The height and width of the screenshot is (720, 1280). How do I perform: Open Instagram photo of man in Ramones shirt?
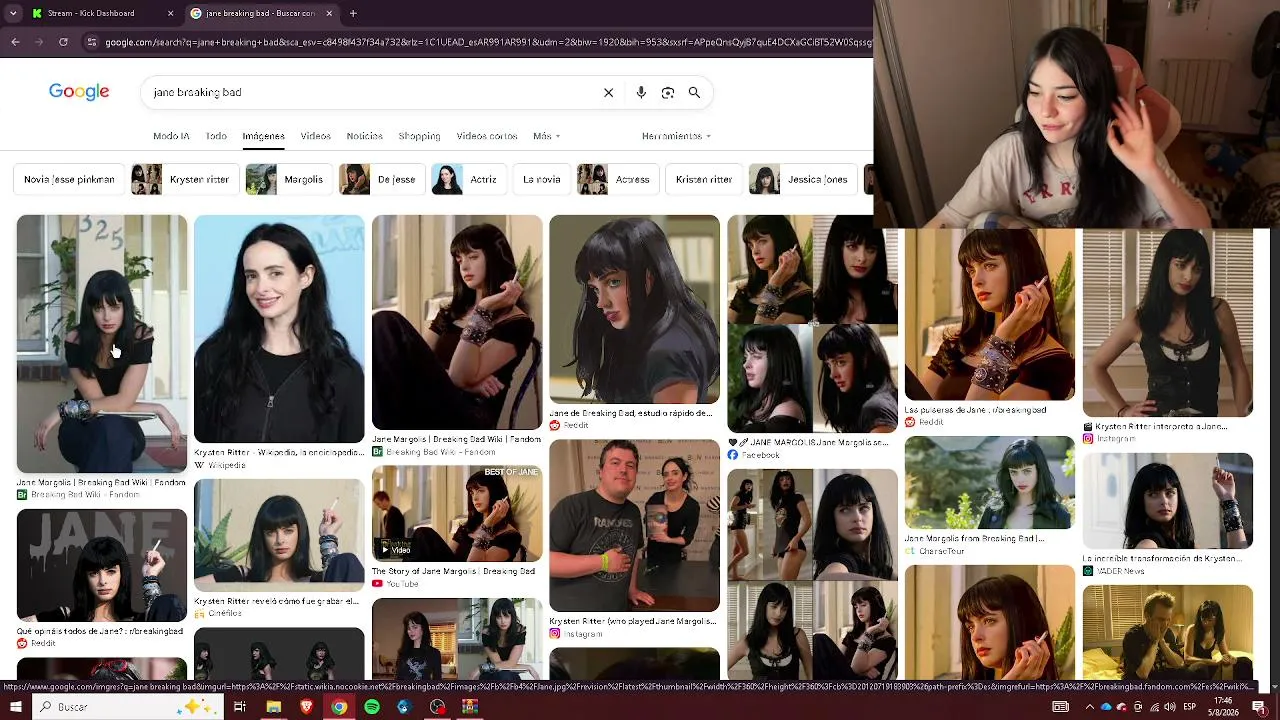634,525
